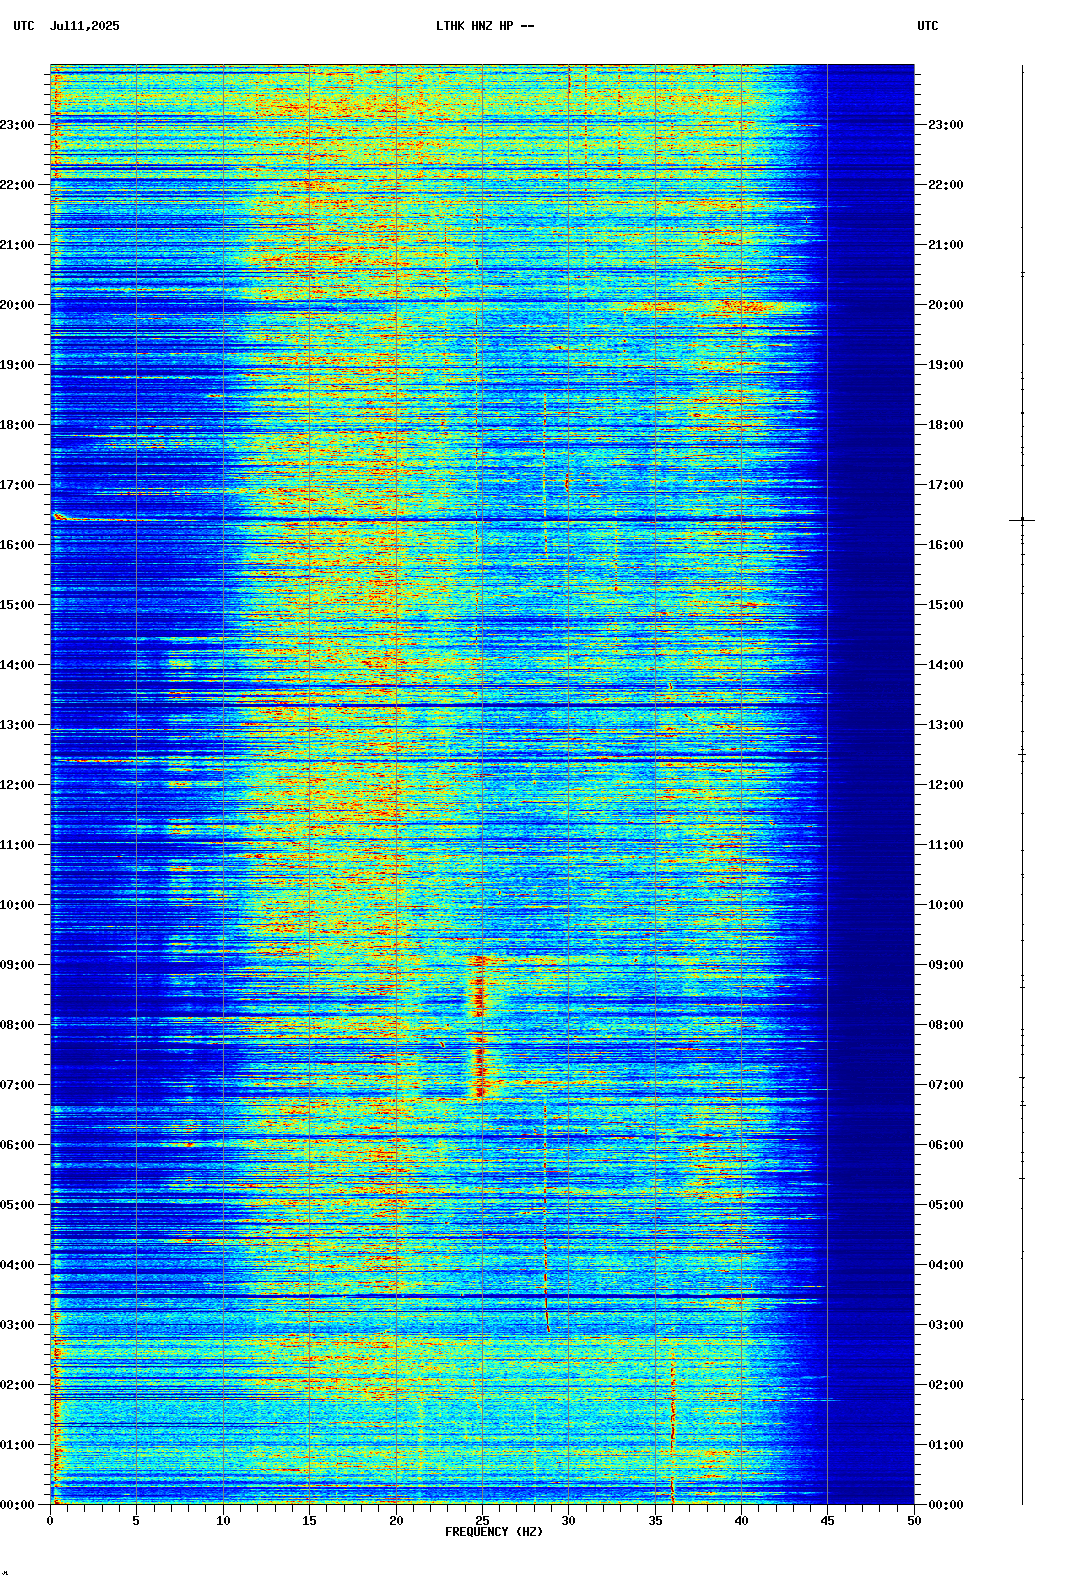
Task: Click the 11:00 label on the right time axis
Action: (x=946, y=845)
